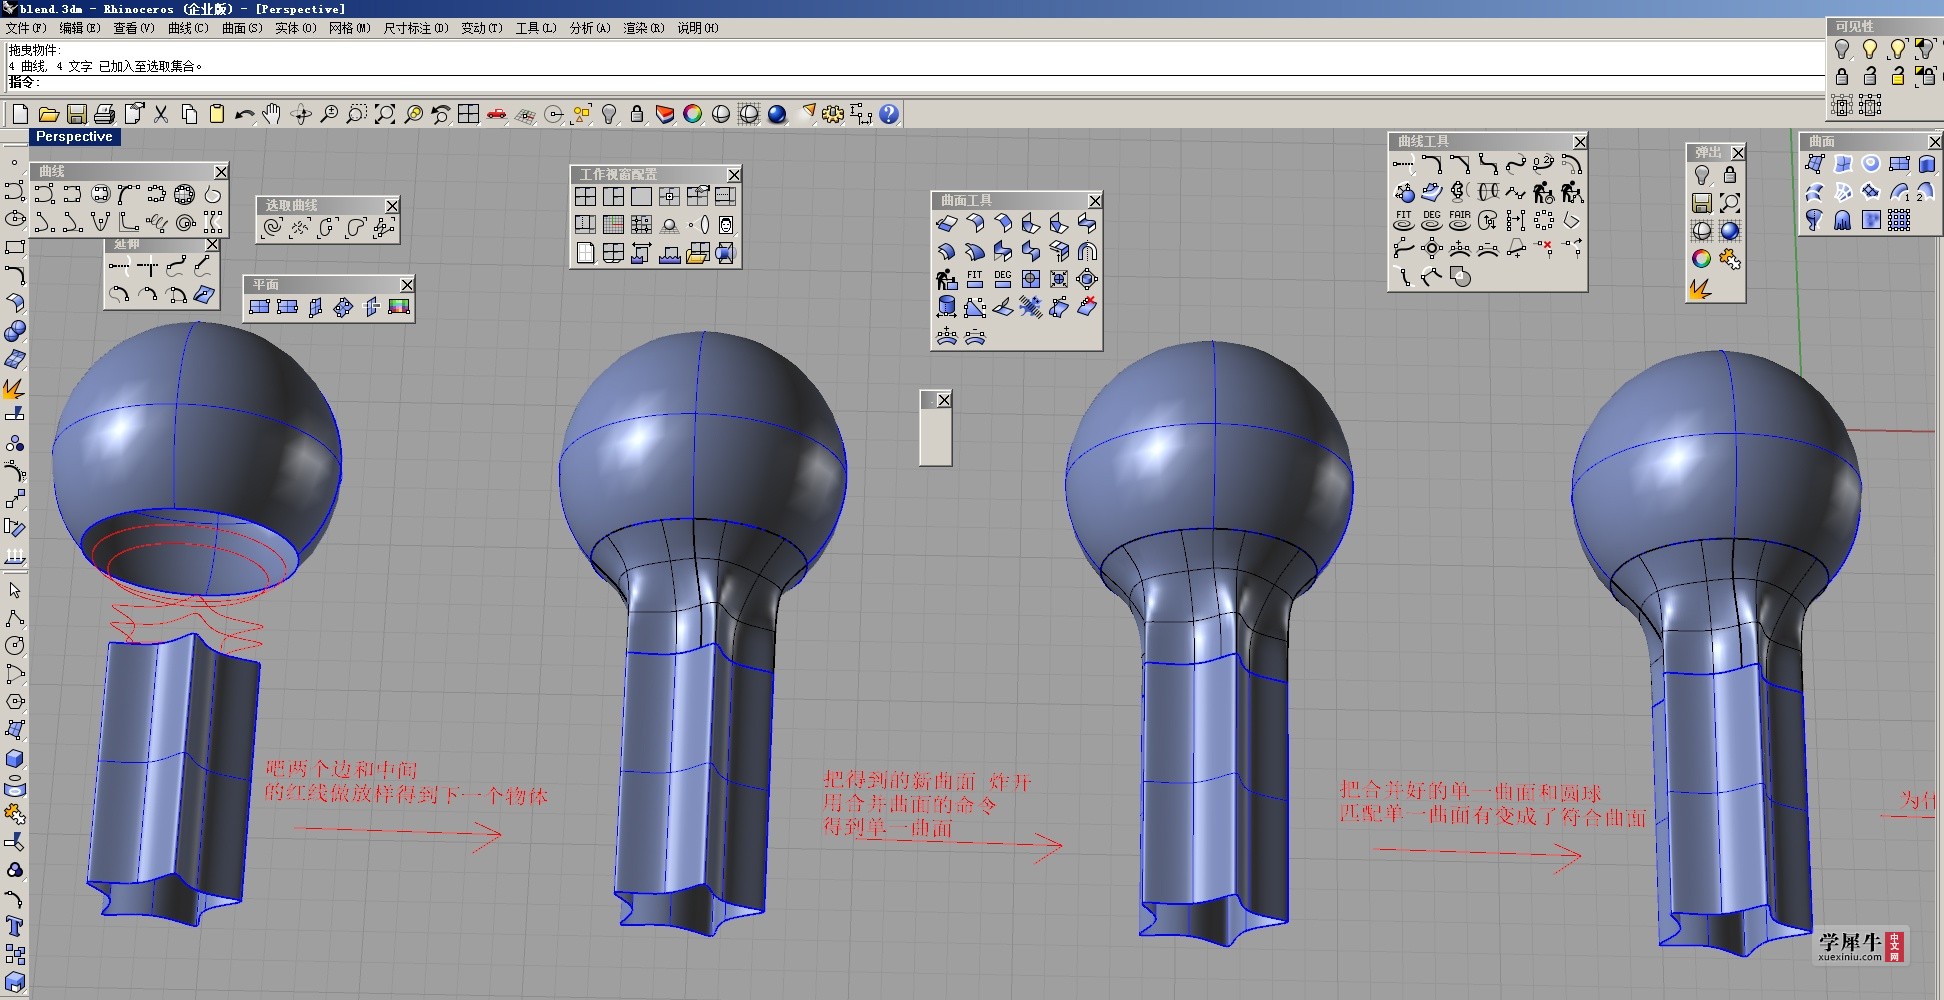The width and height of the screenshot is (1944, 1000).
Task: Close the 选取曲线 floating panel
Action: [x=392, y=206]
